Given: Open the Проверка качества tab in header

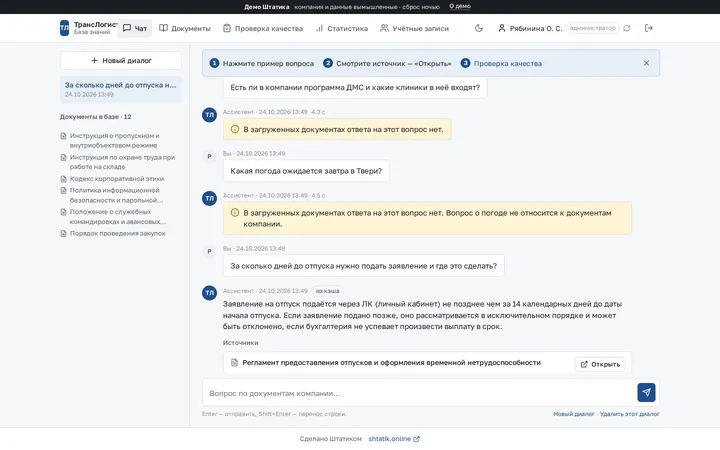Looking at the screenshot, I should click(x=263, y=28).
